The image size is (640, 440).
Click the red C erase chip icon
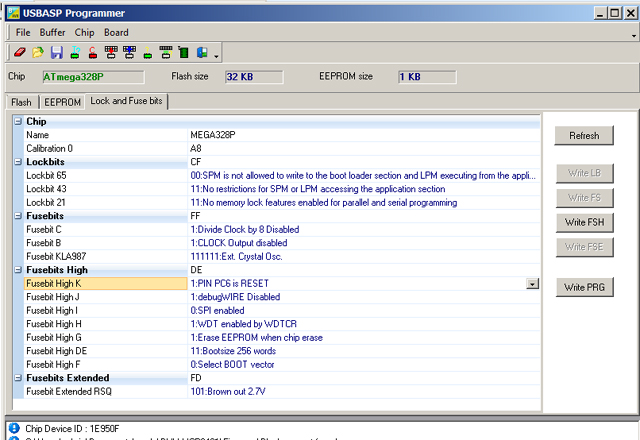(x=92, y=52)
